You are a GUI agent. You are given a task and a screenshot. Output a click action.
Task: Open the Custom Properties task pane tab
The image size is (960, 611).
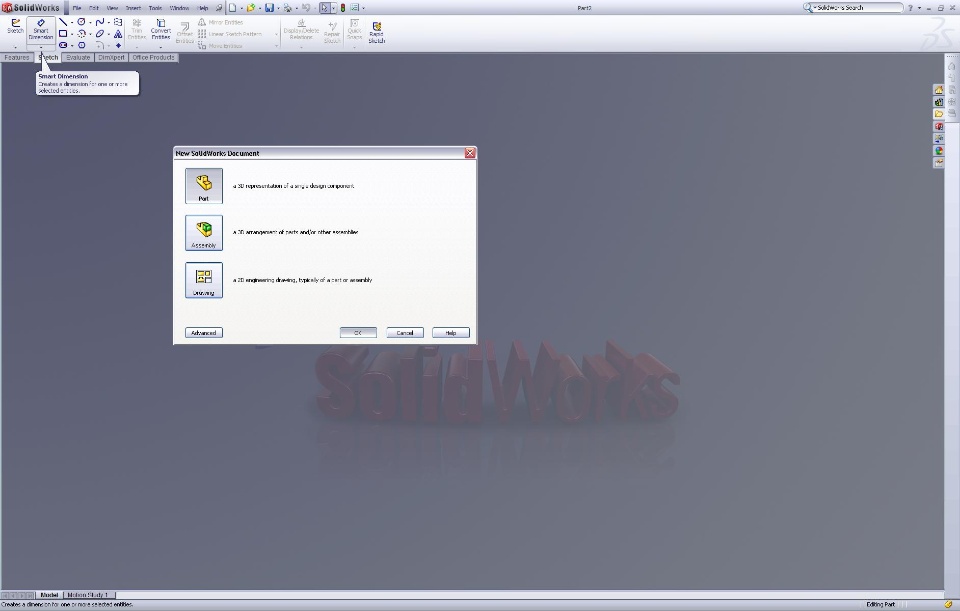tap(939, 163)
